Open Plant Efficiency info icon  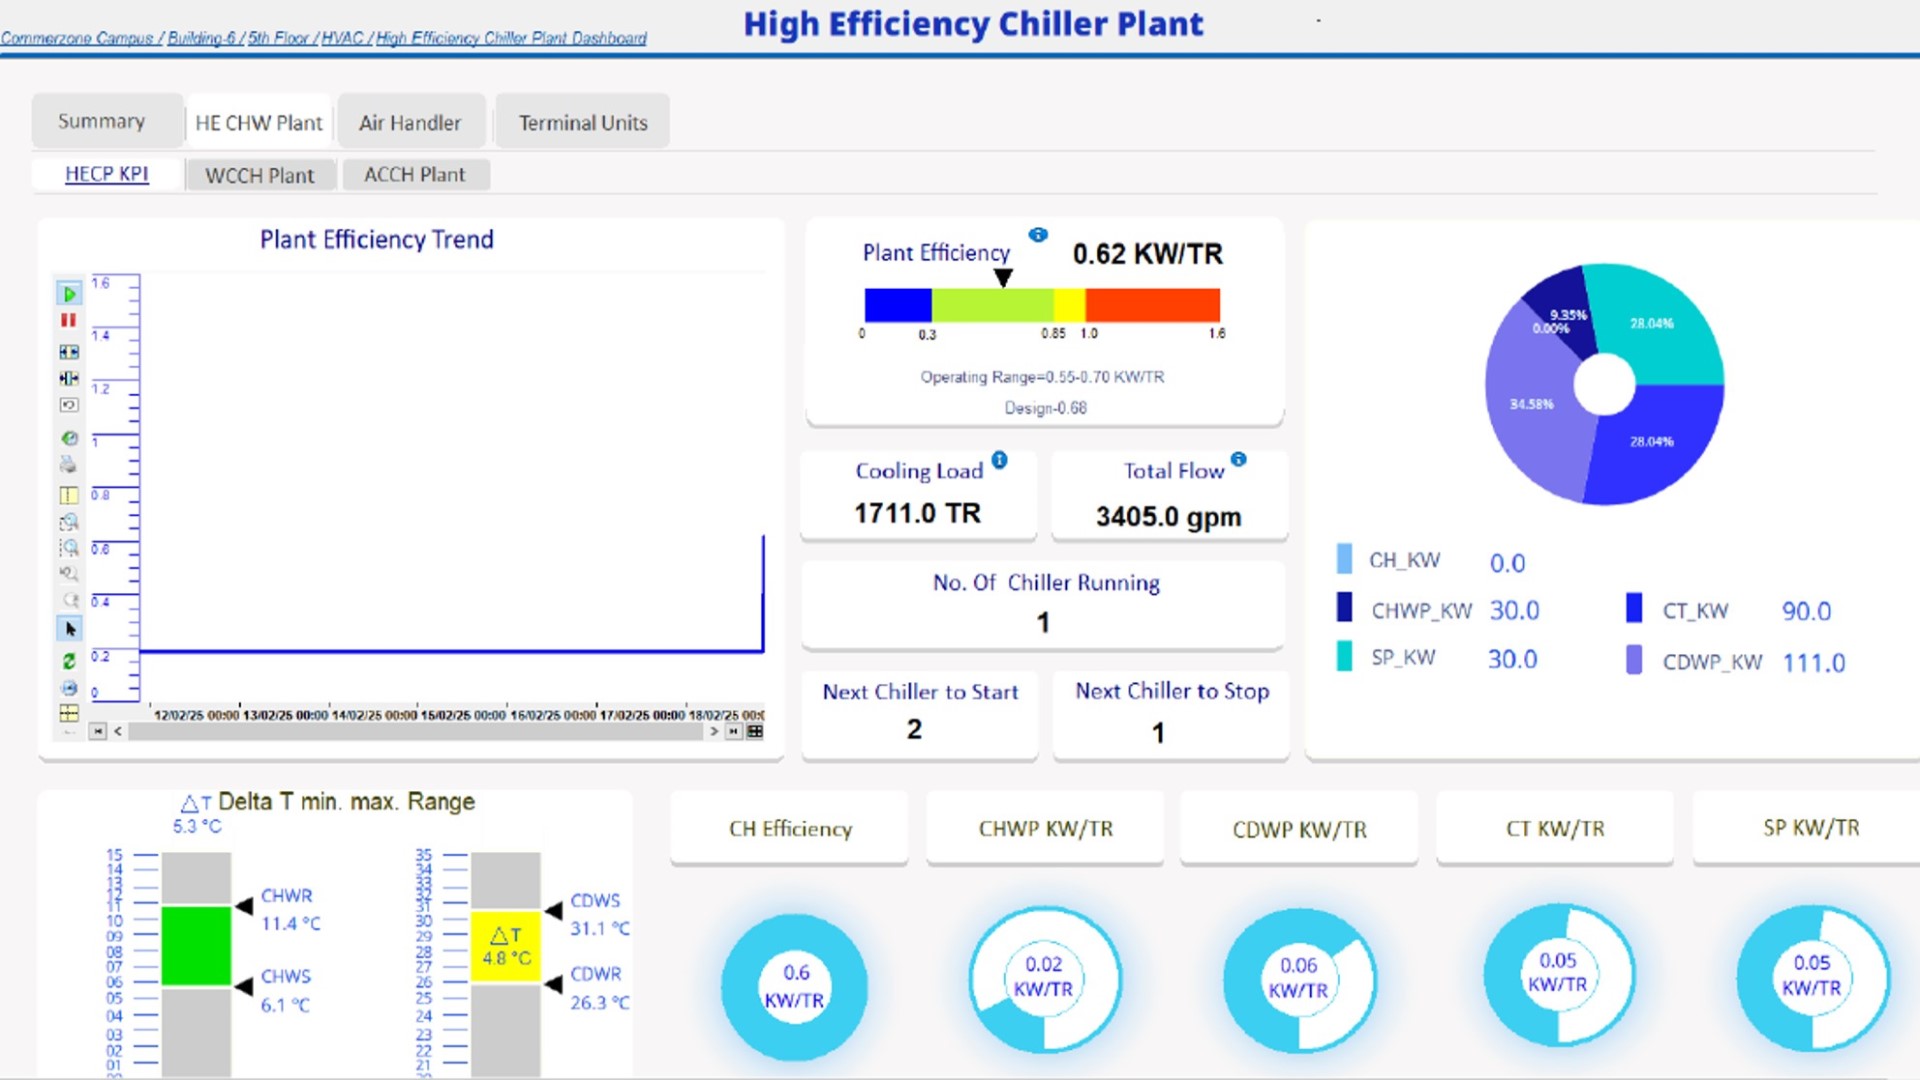1038,235
